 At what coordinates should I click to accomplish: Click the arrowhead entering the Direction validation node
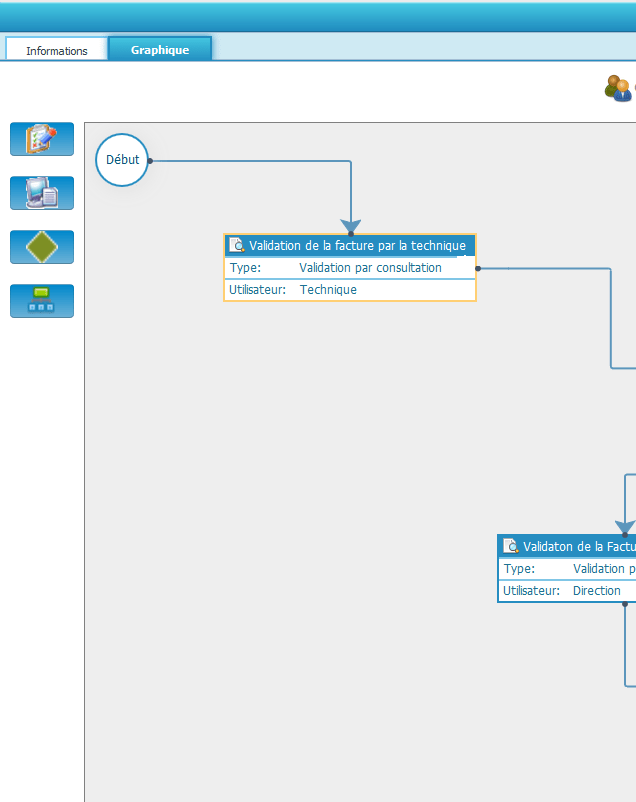pos(625,527)
